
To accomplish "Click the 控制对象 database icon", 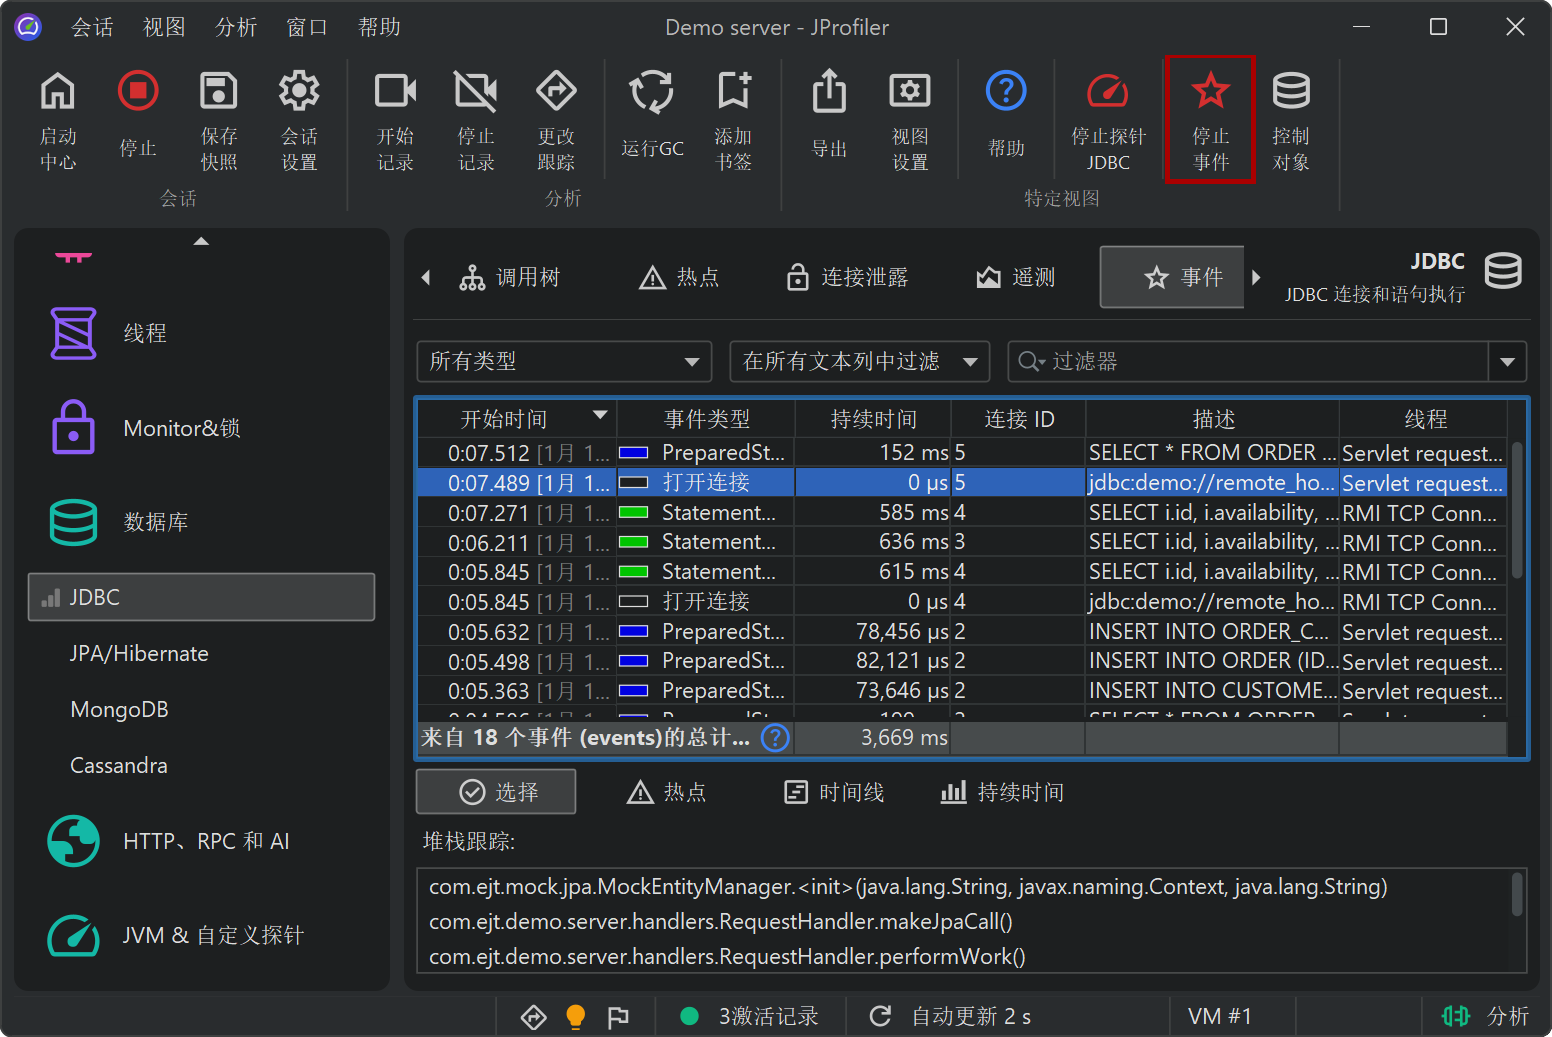I will pyautogui.click(x=1290, y=93).
